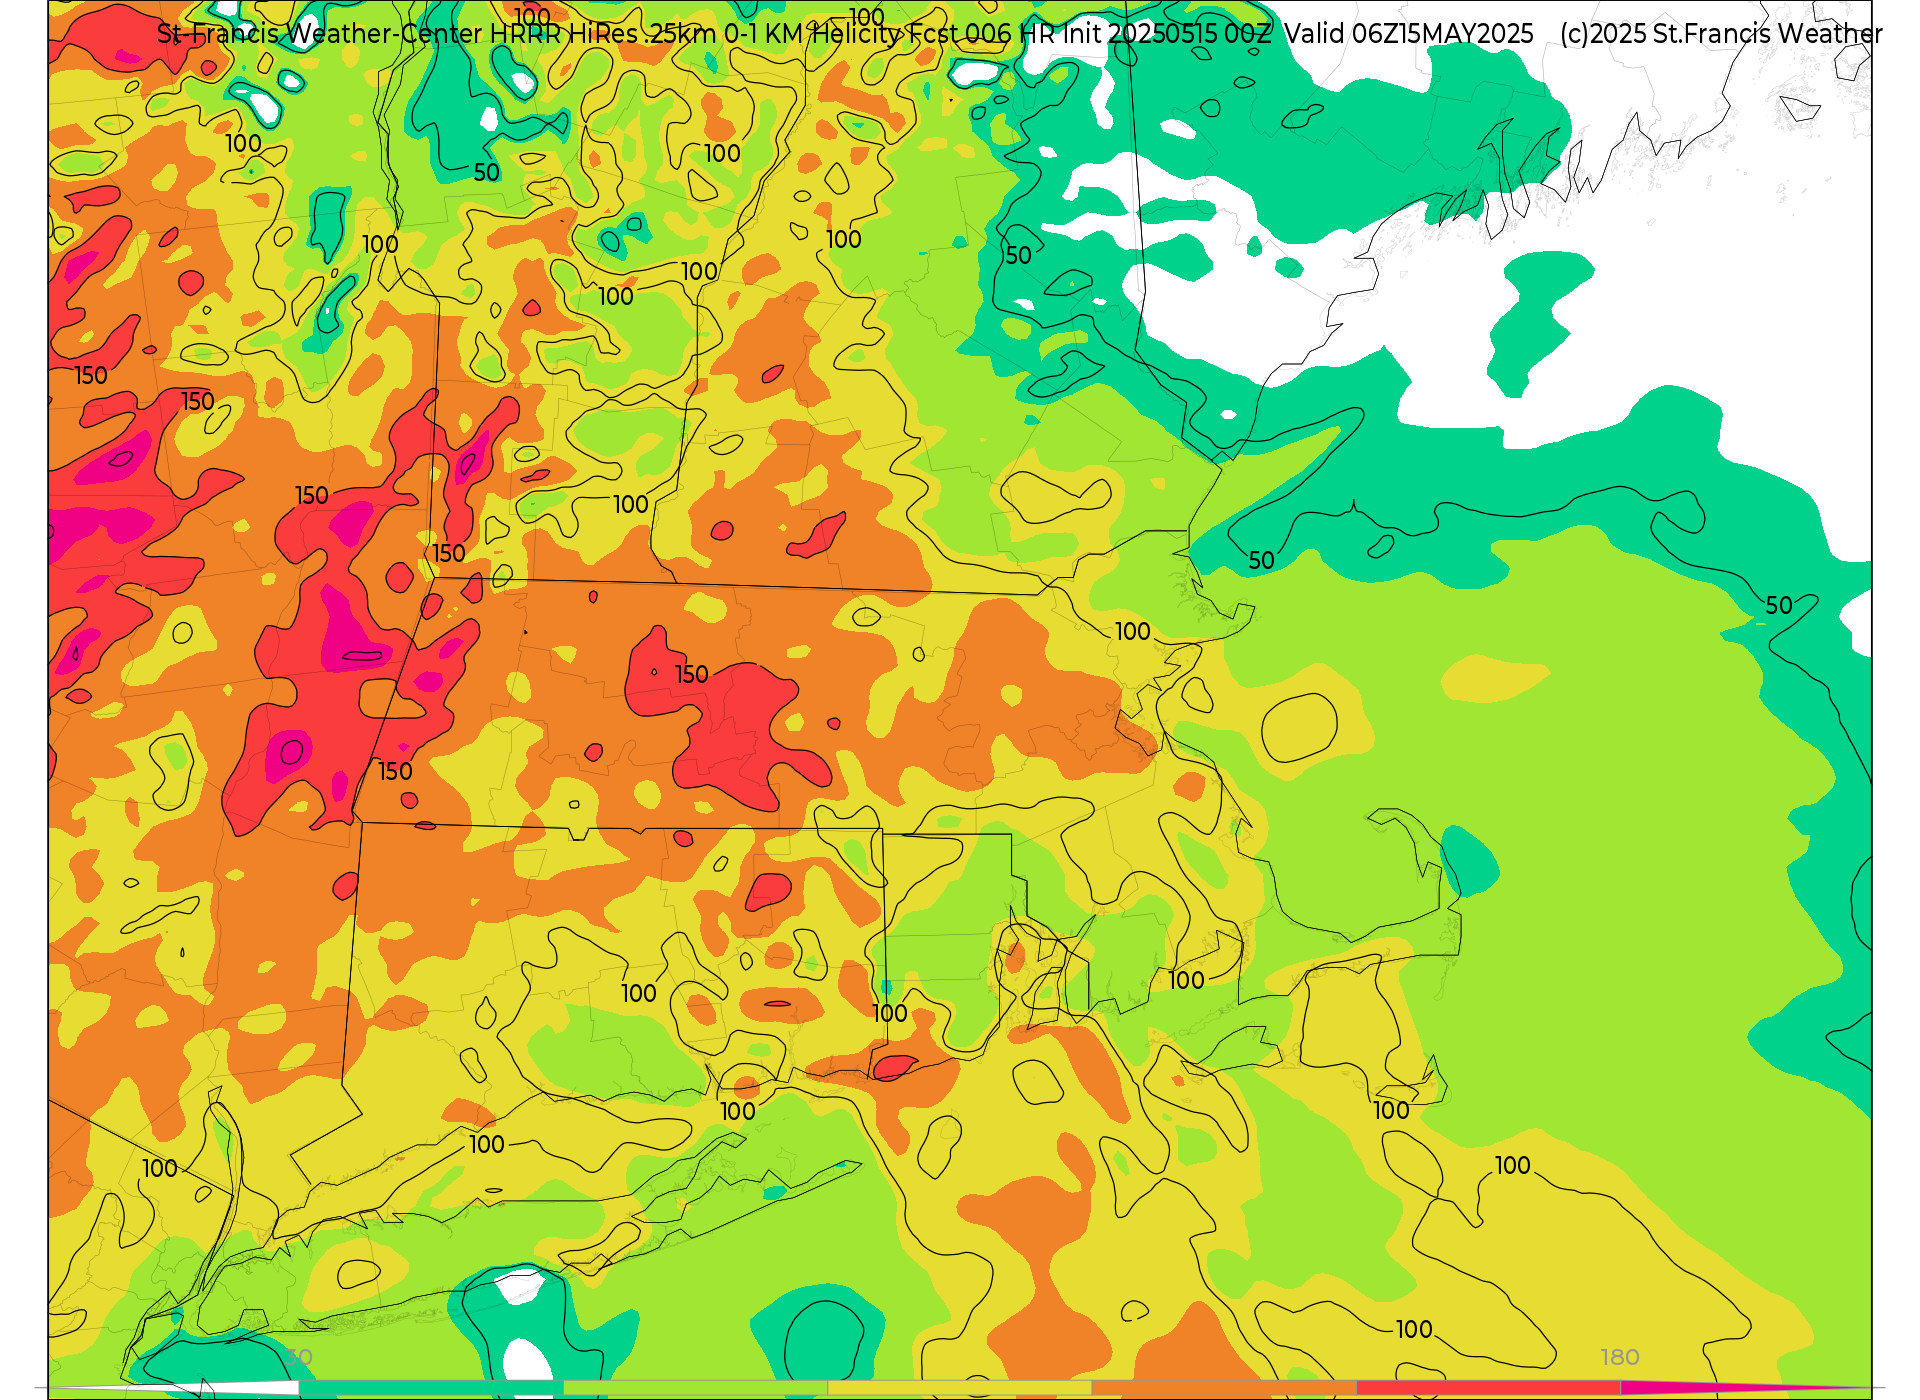Click the '180' color bar label
Image resolution: width=1920 pixels, height=1400 pixels.
(1619, 1357)
